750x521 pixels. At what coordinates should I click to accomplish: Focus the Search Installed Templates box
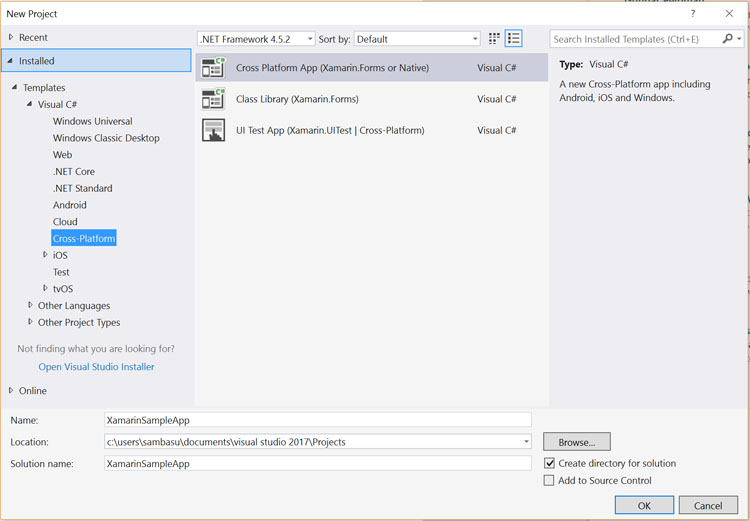(635, 39)
